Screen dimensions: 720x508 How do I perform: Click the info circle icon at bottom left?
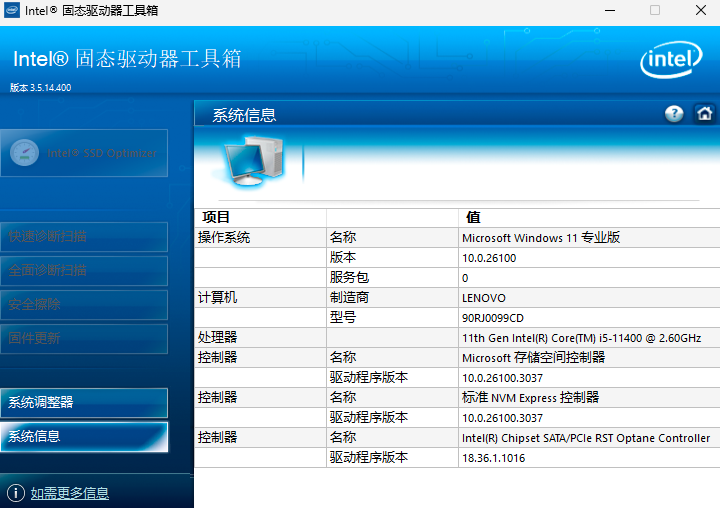16,493
